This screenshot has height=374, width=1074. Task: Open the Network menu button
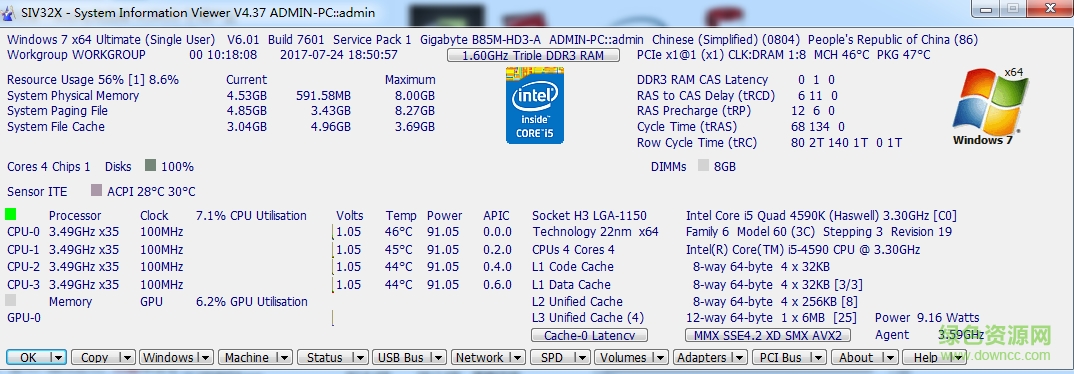click(x=479, y=357)
